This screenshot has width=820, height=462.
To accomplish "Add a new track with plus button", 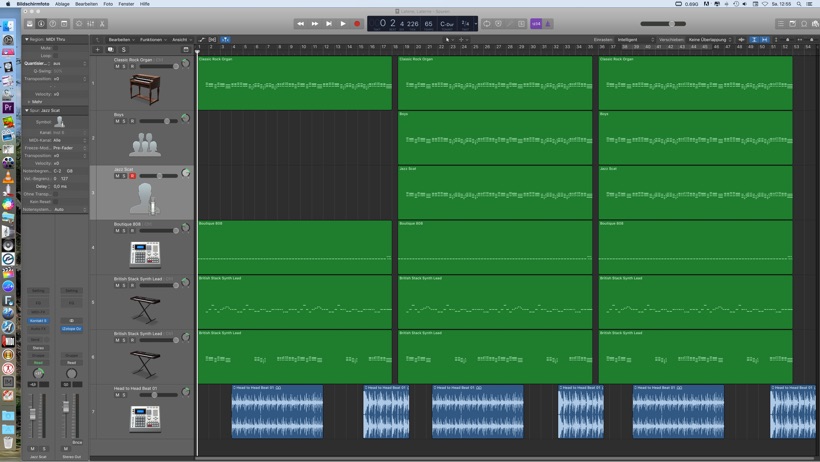I will click(x=97, y=50).
